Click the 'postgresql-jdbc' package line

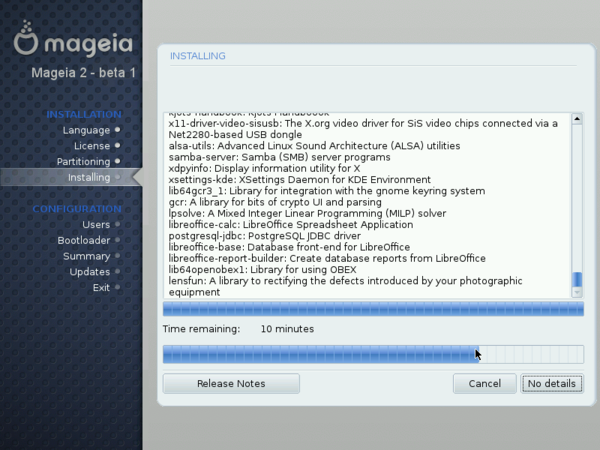pyautogui.click(x=264, y=236)
